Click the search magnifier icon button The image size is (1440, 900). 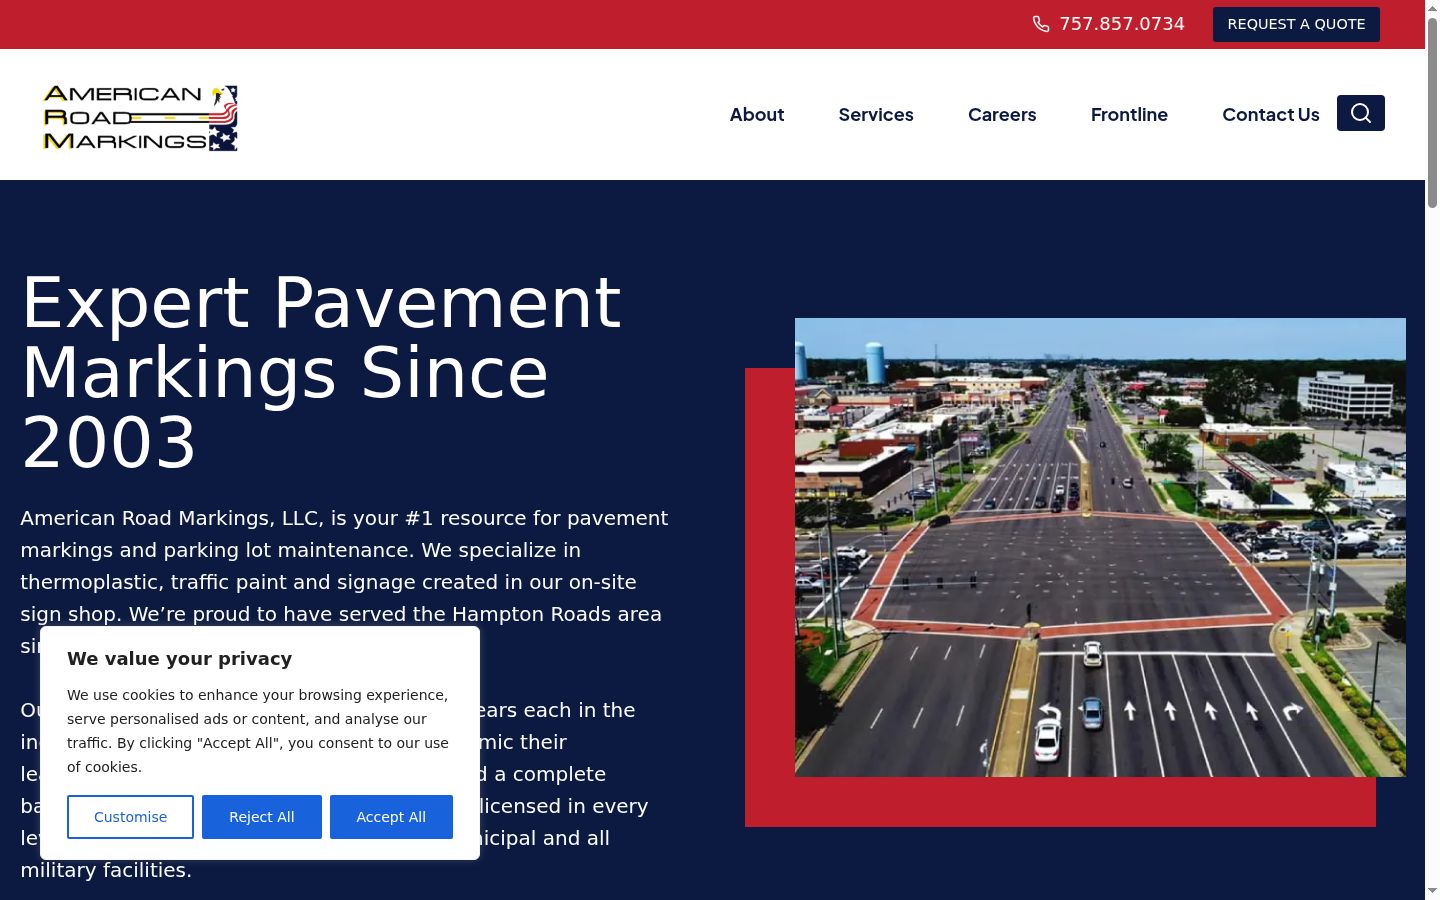[1360, 113]
